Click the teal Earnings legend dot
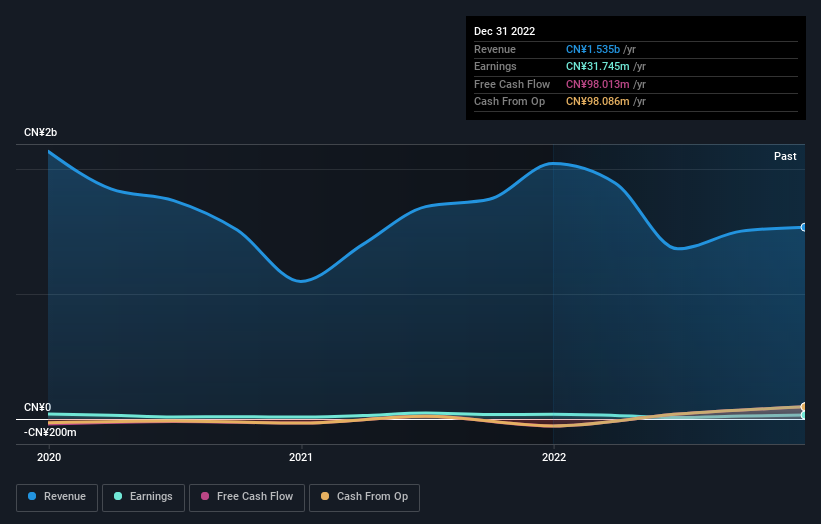Image resolution: width=821 pixels, height=524 pixels. 118,496
